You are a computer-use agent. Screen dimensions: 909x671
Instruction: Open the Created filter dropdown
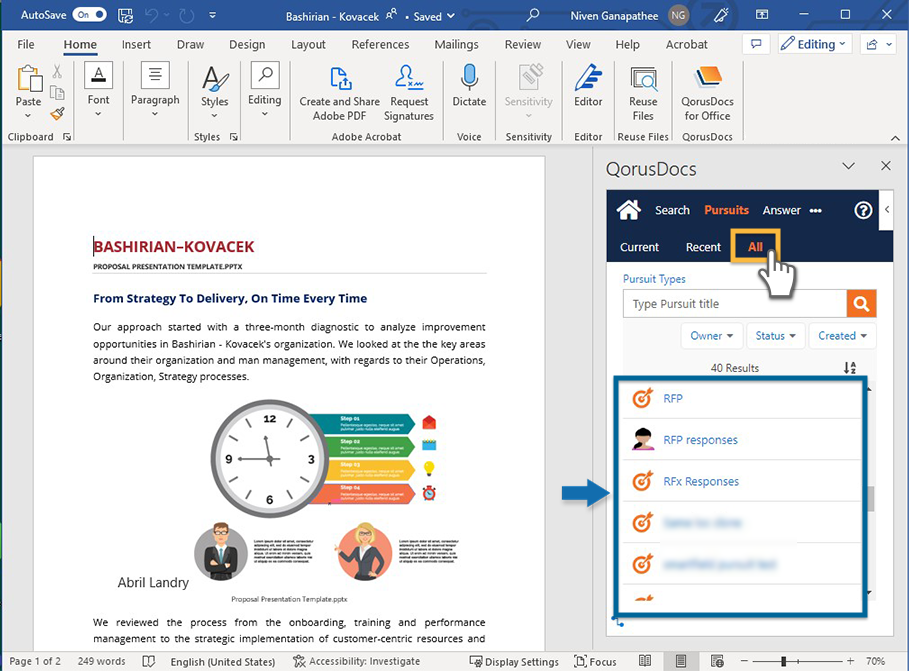point(842,336)
